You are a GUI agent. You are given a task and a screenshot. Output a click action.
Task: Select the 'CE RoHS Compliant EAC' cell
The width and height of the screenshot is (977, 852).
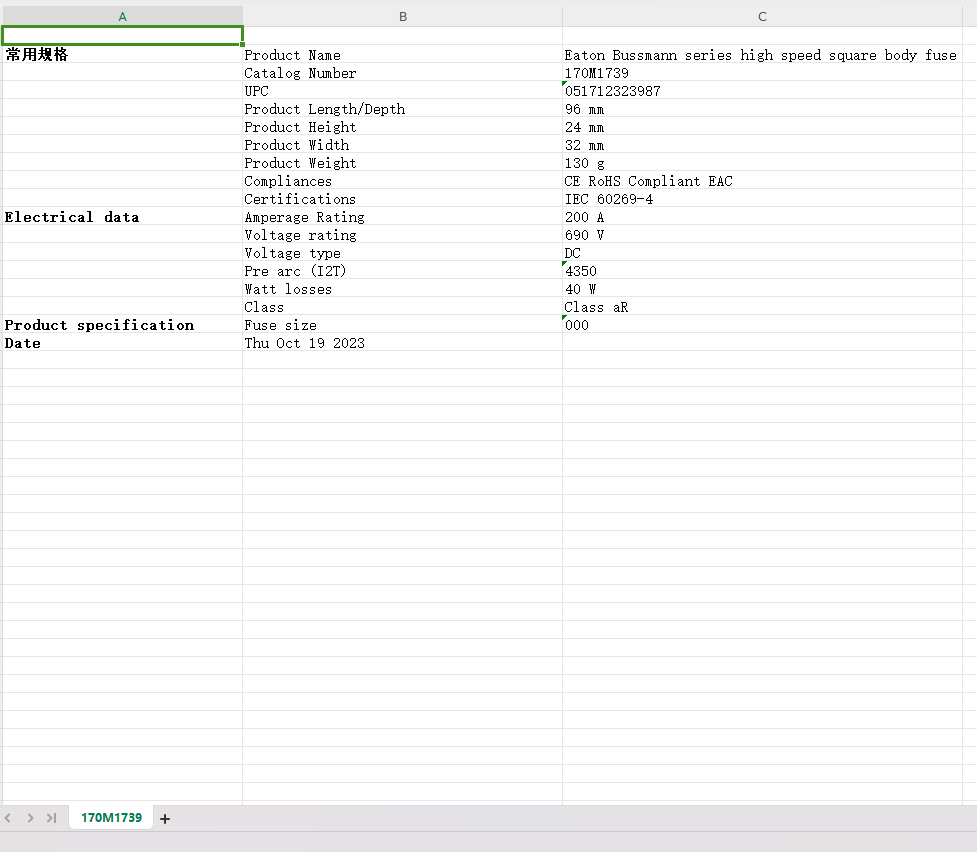tap(762, 181)
